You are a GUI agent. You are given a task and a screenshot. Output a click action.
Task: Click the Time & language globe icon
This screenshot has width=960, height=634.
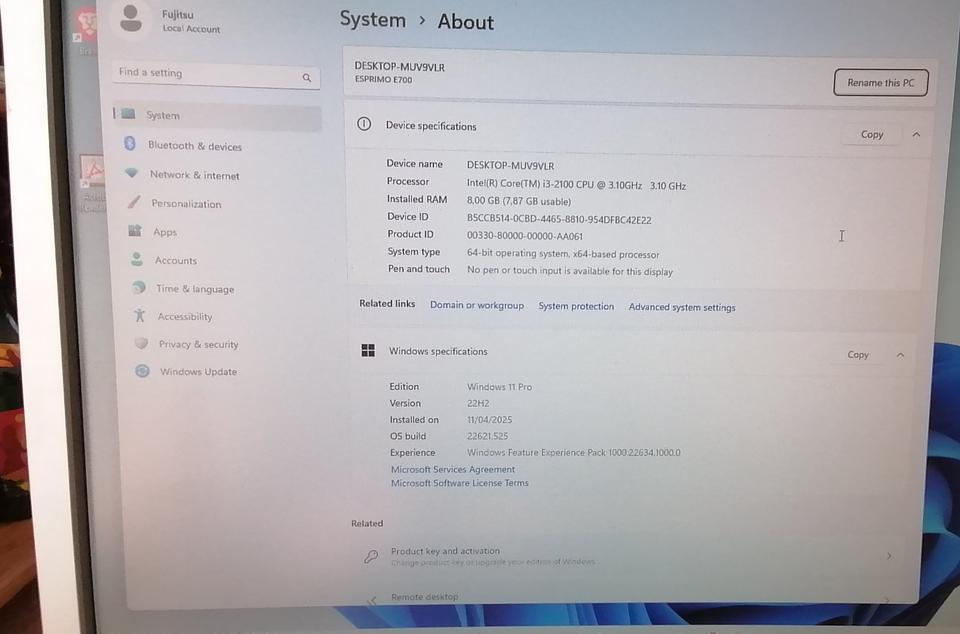[139, 287]
